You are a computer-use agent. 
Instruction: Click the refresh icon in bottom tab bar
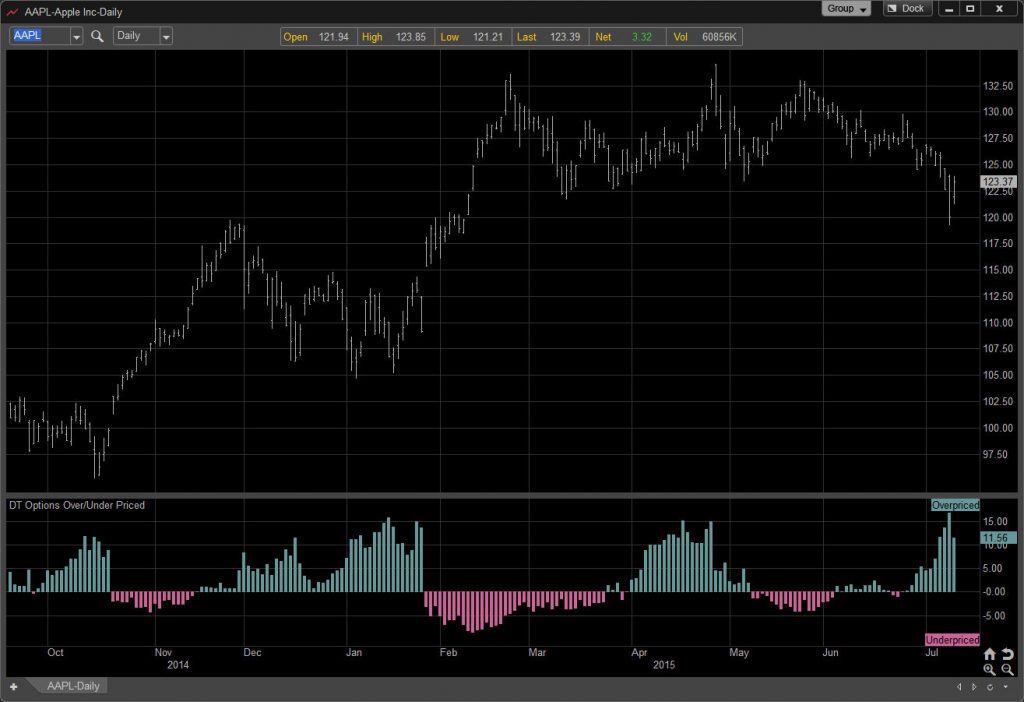[990, 687]
